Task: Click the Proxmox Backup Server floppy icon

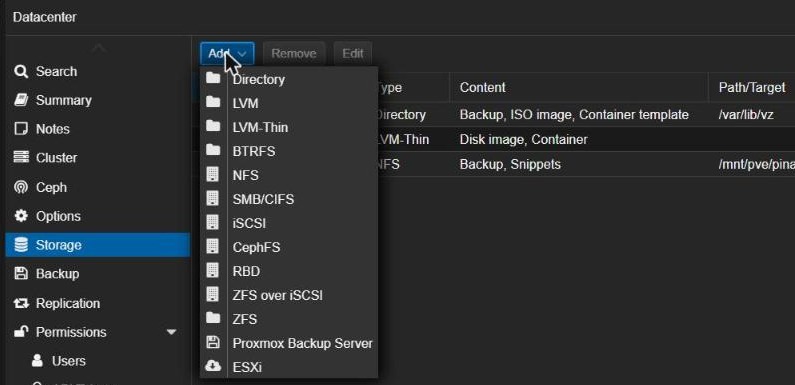Action: (213, 342)
